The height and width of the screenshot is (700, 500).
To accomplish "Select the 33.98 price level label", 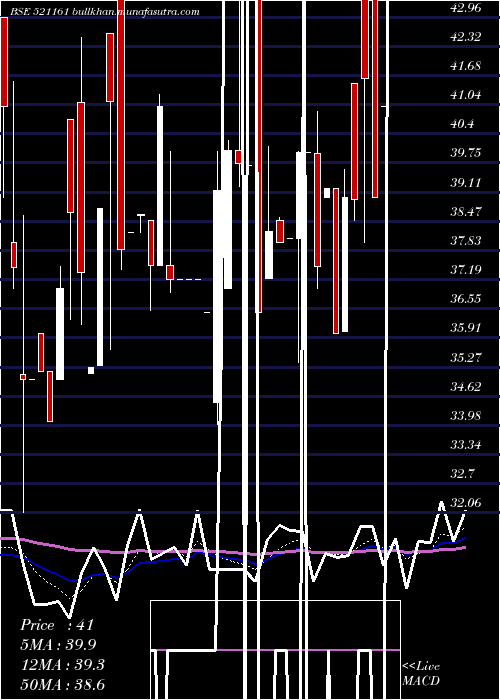I will (x=466, y=415).
